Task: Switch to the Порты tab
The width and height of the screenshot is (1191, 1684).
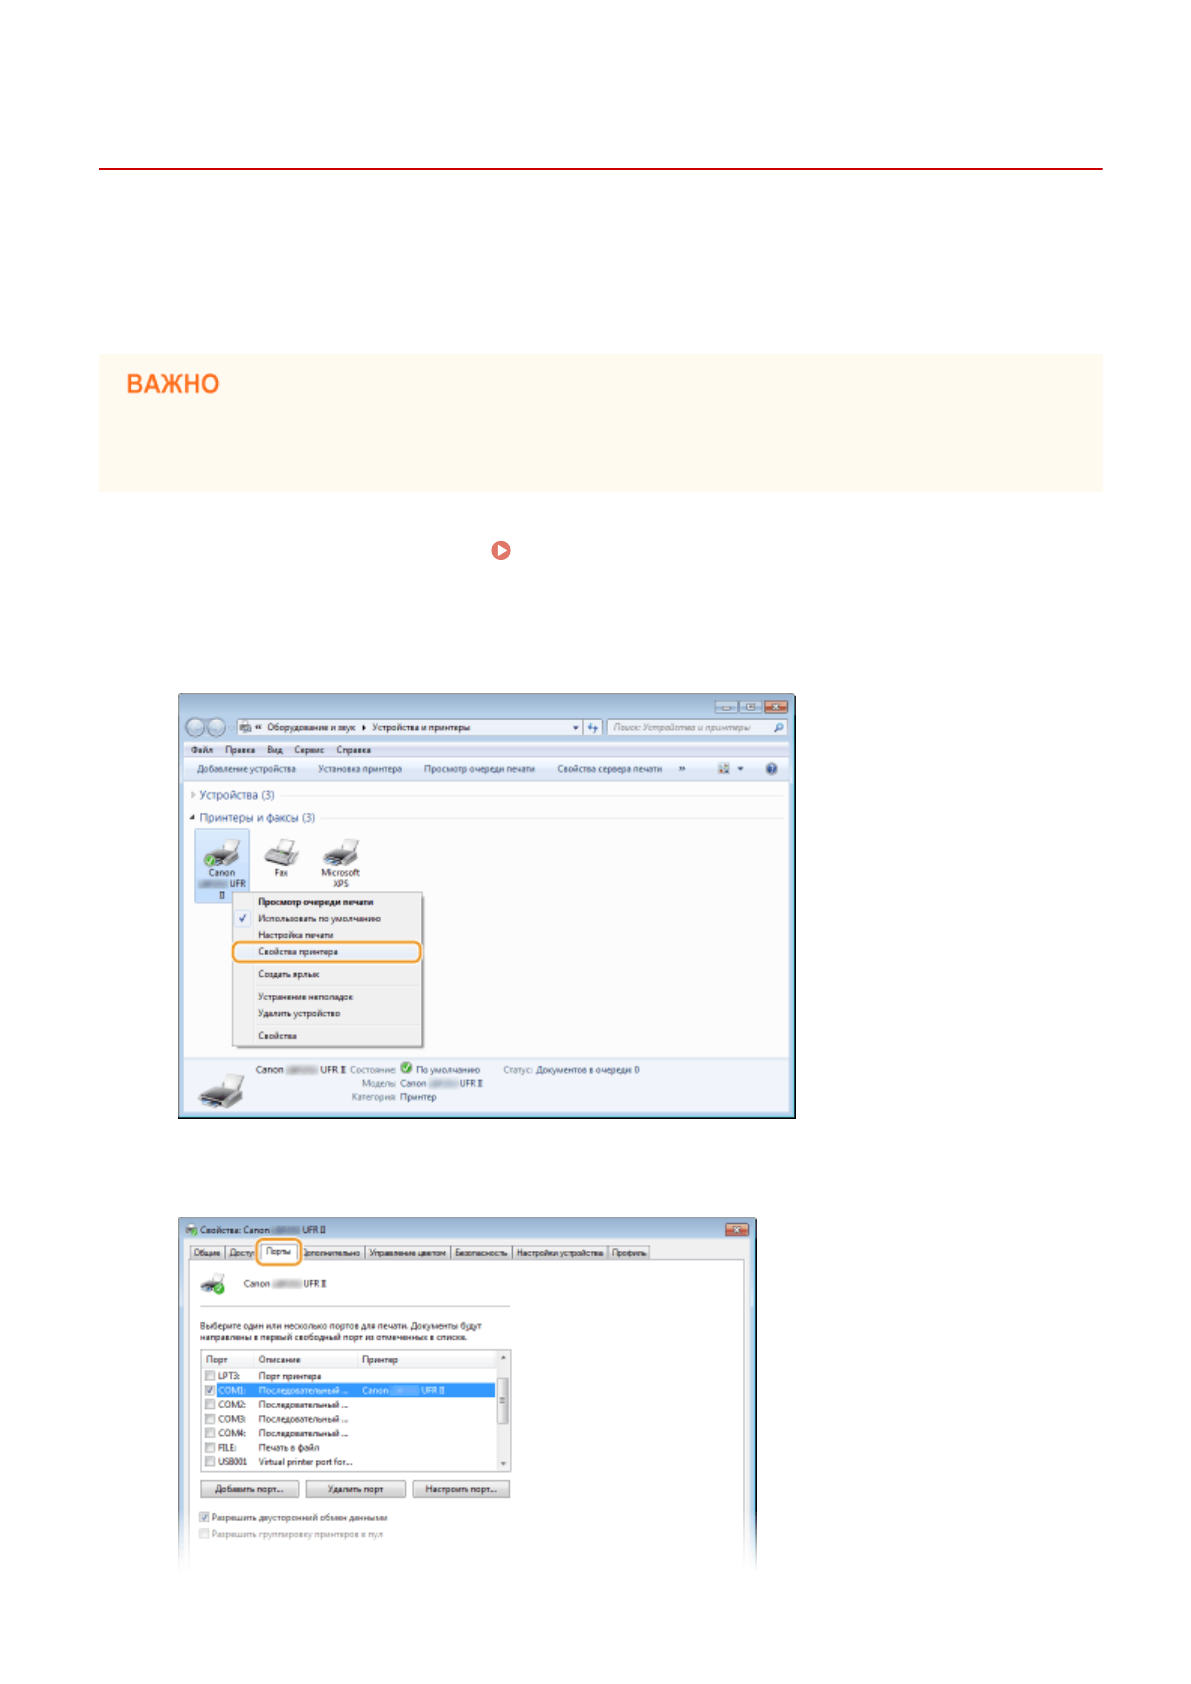Action: 278,1251
